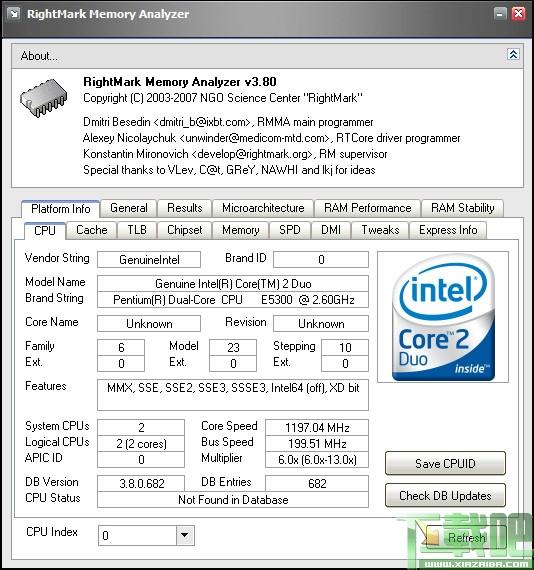This screenshot has height=570, width=534.
Task: Click Core Speed value 1197.04 MHz
Action: [x=317, y=428]
